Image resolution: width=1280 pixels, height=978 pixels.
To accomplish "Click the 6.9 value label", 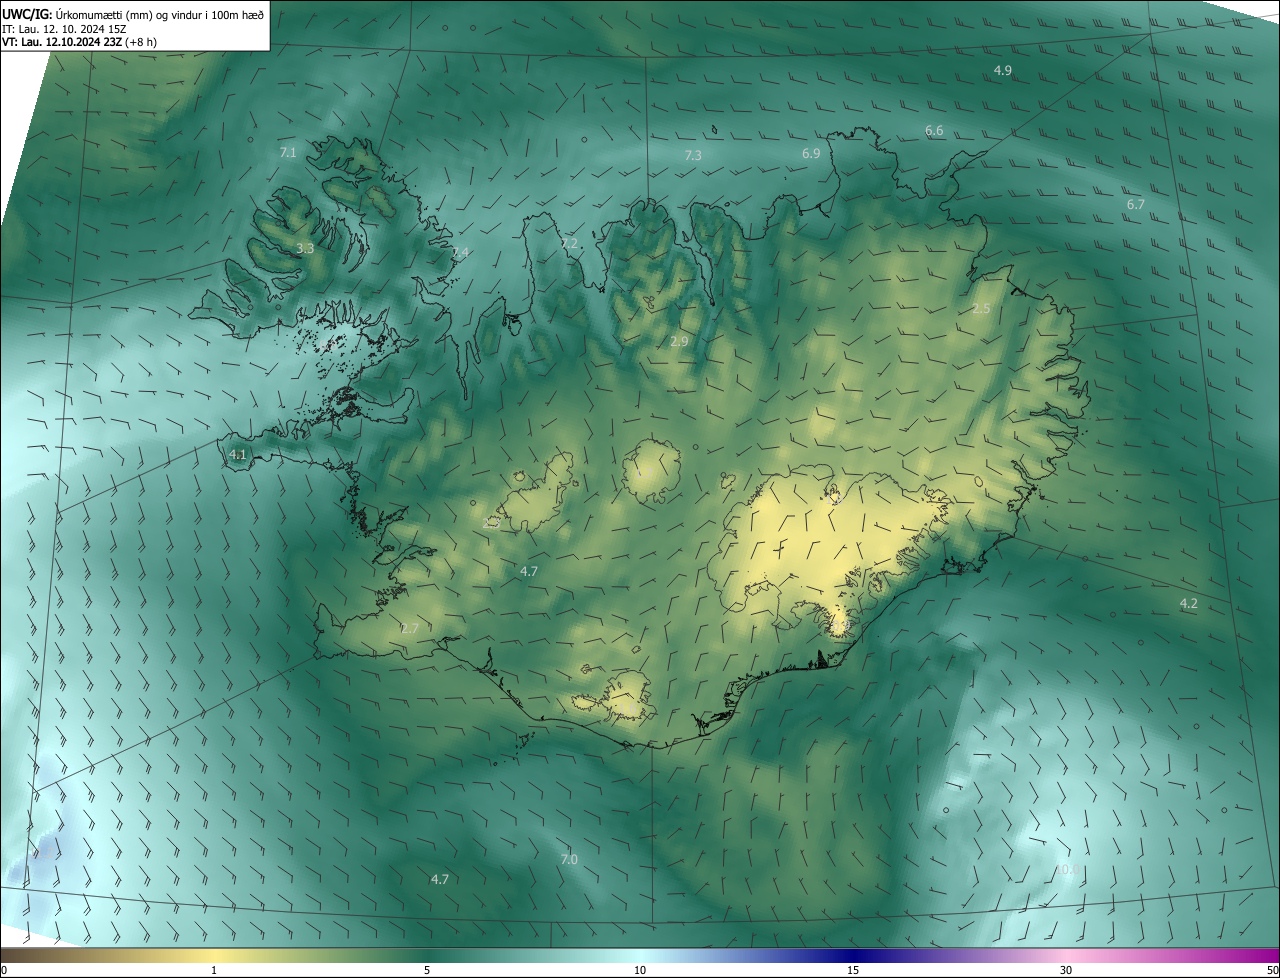I will (x=811, y=154).
